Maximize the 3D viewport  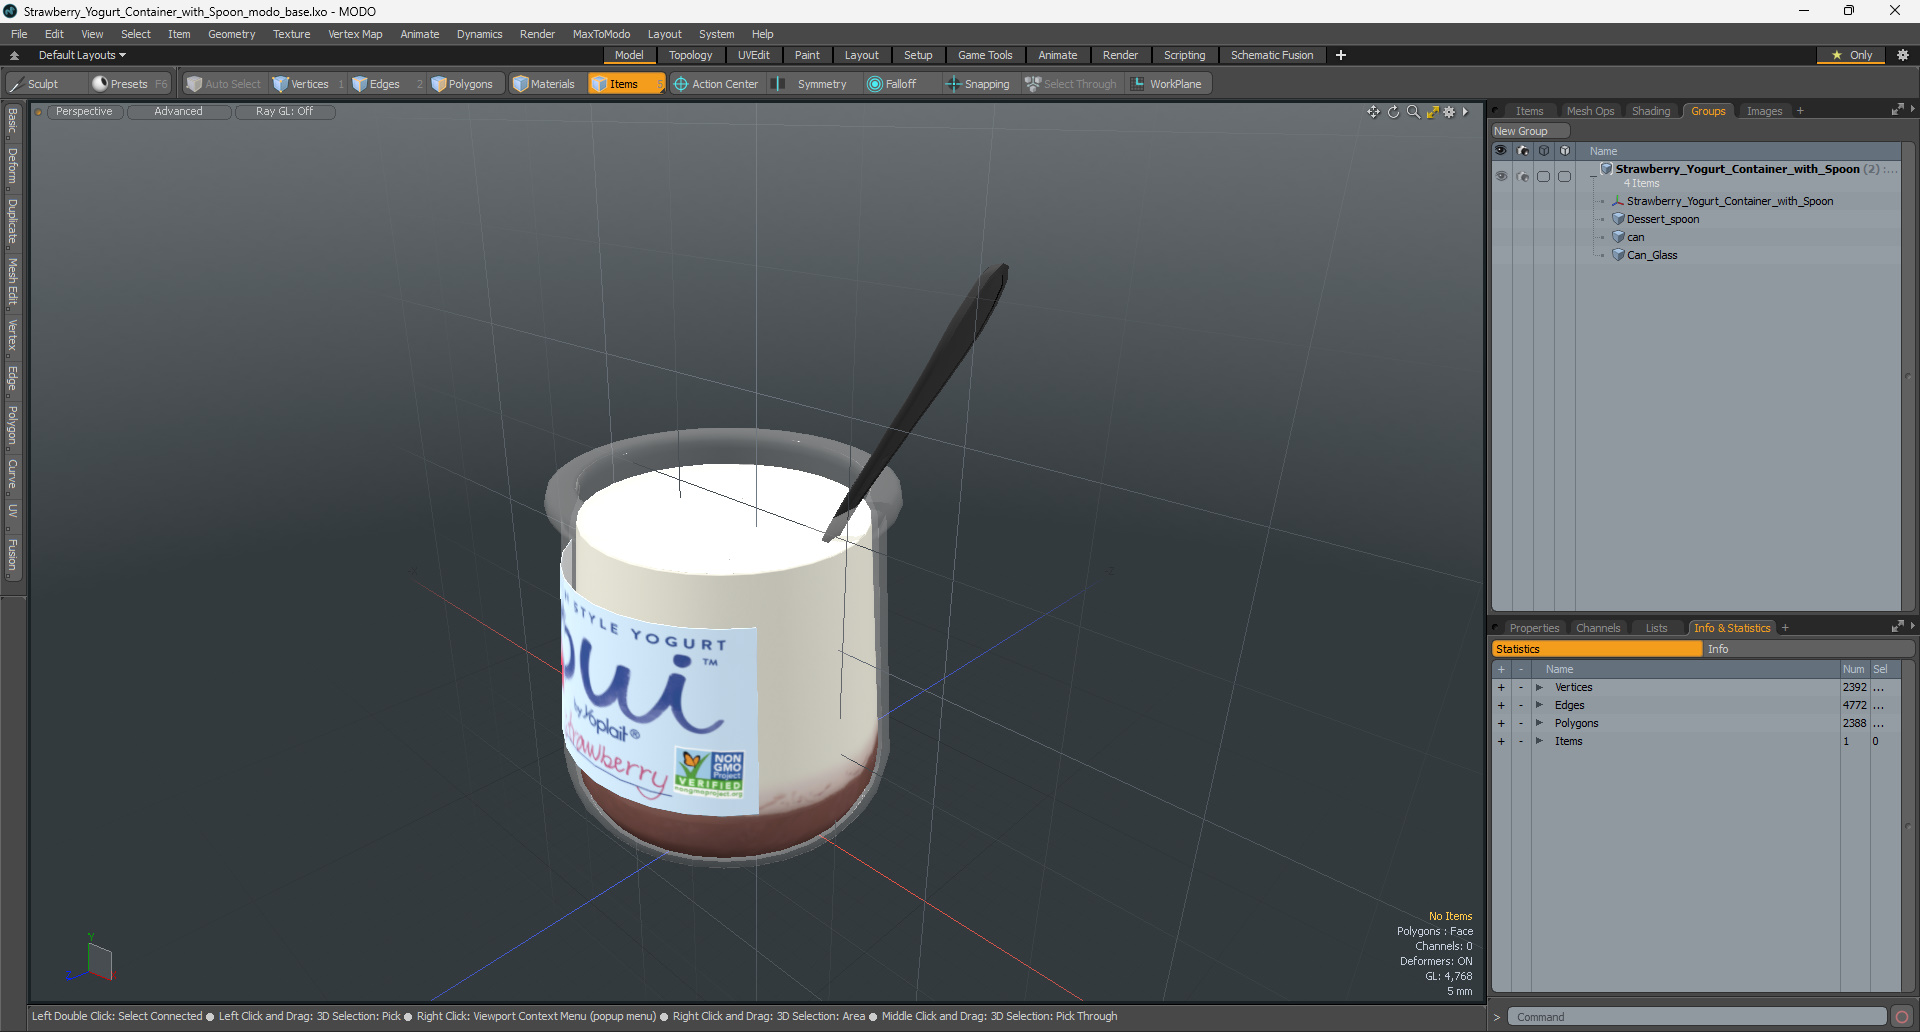coord(1432,112)
